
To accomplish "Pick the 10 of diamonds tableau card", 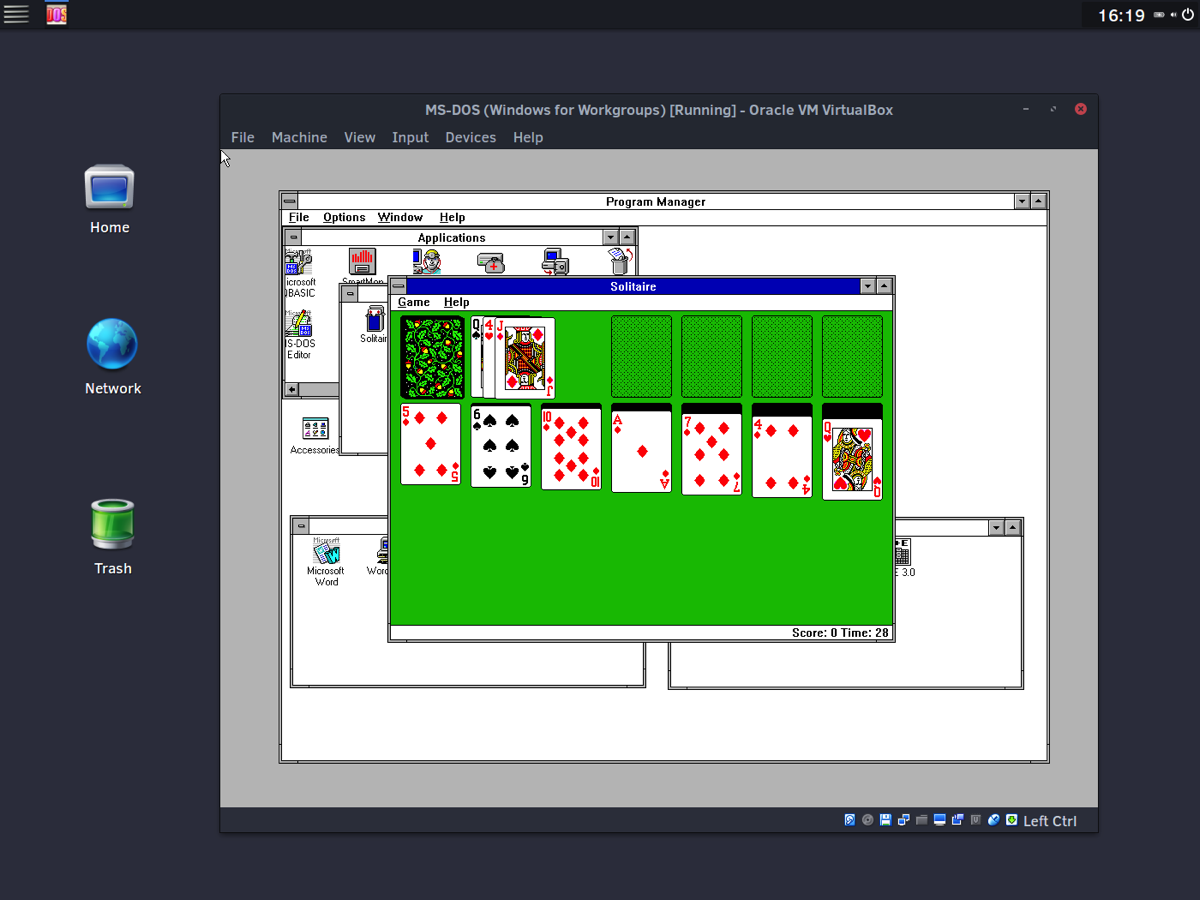I will pyautogui.click(x=571, y=449).
